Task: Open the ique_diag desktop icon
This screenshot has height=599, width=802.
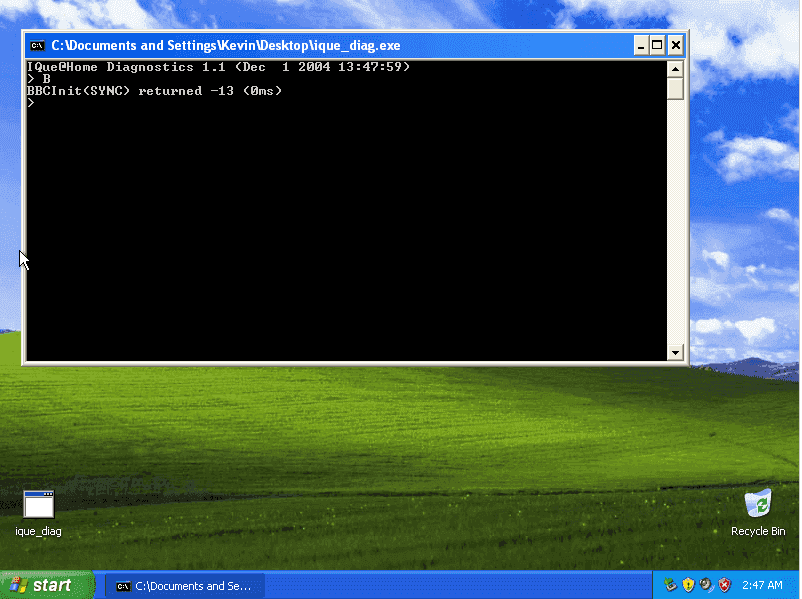Action: point(38,513)
